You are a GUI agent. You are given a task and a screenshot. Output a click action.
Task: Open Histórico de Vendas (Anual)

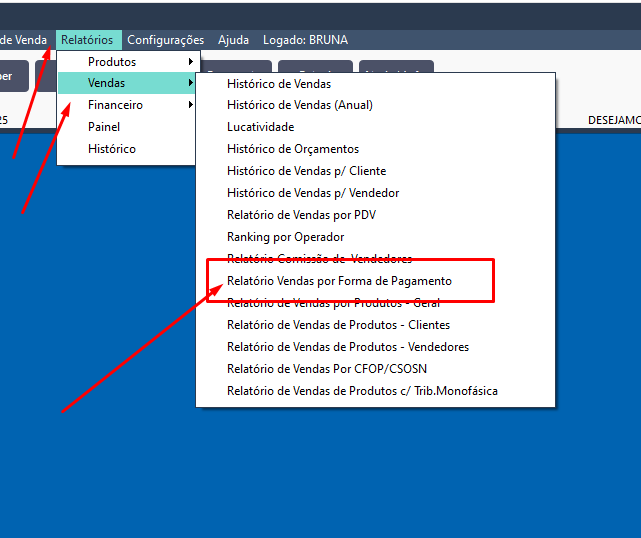[x=375, y=105]
